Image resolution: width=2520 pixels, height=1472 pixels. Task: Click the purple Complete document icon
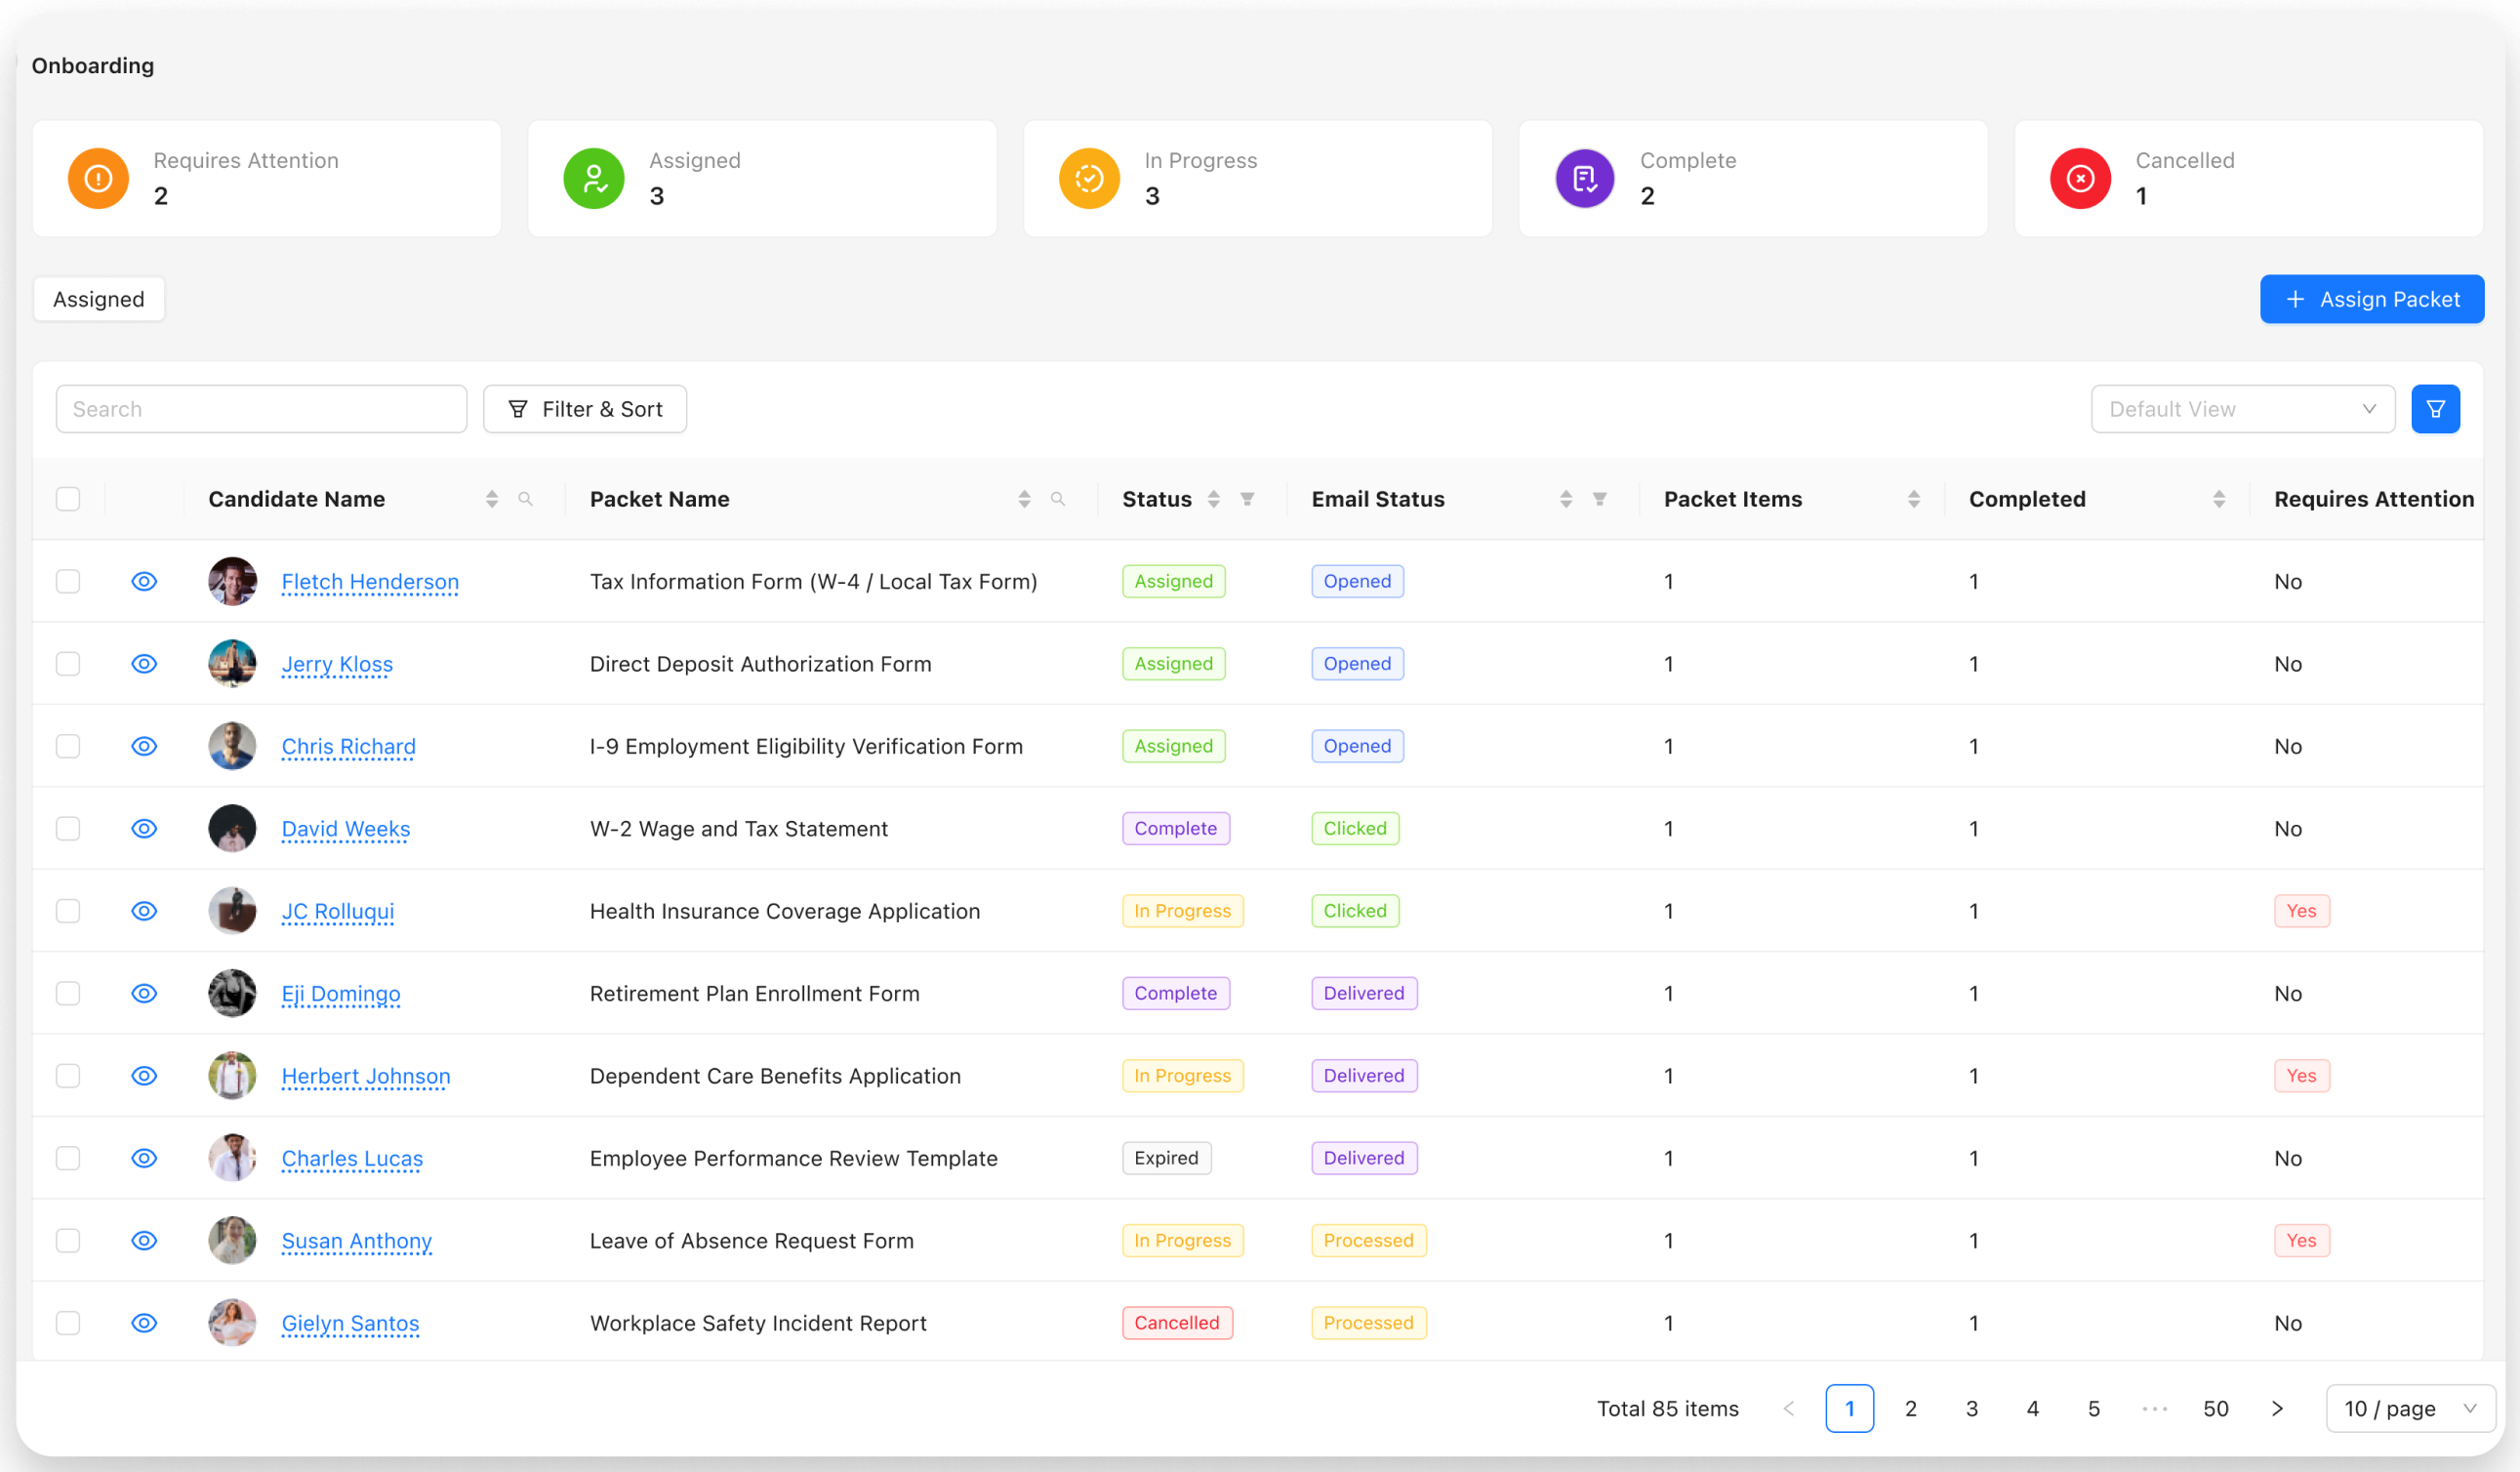click(x=1585, y=179)
